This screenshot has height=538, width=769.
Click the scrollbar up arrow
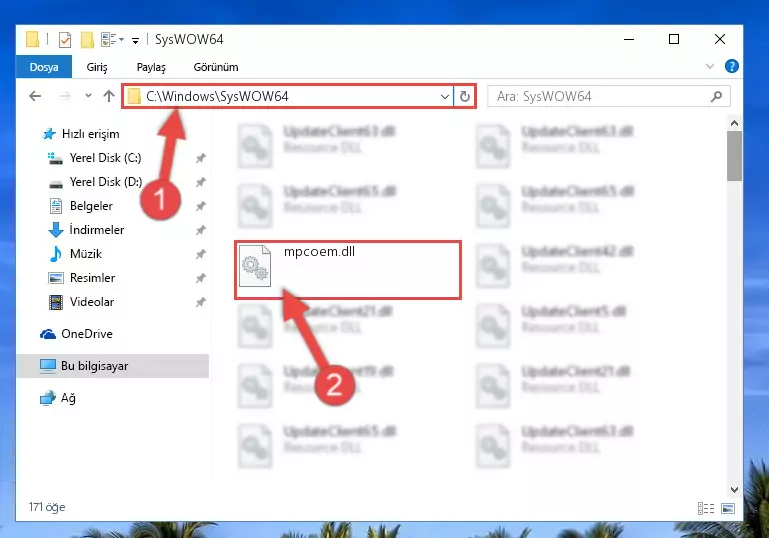pyautogui.click(x=734, y=123)
